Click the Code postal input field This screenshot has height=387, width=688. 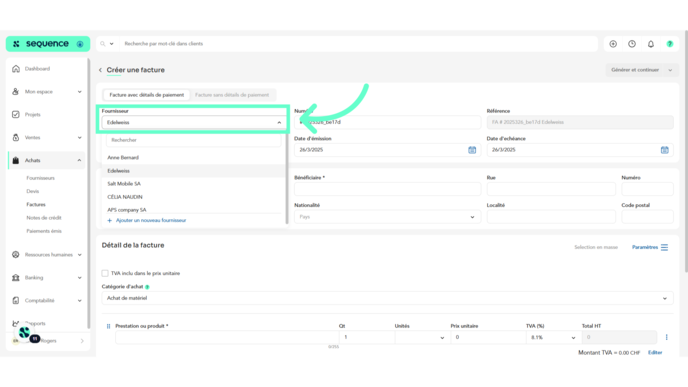pos(647,217)
